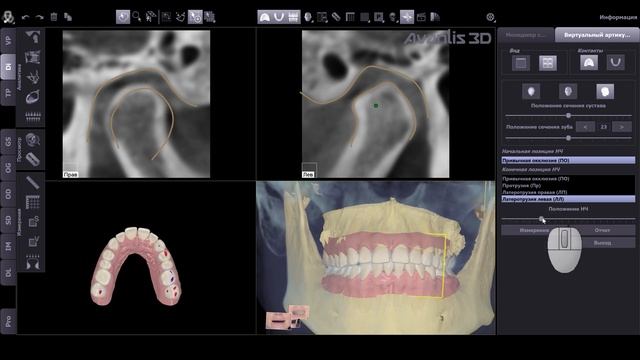Click the trash delete icon
This screenshot has width=640, height=360.
tap(53, 17)
